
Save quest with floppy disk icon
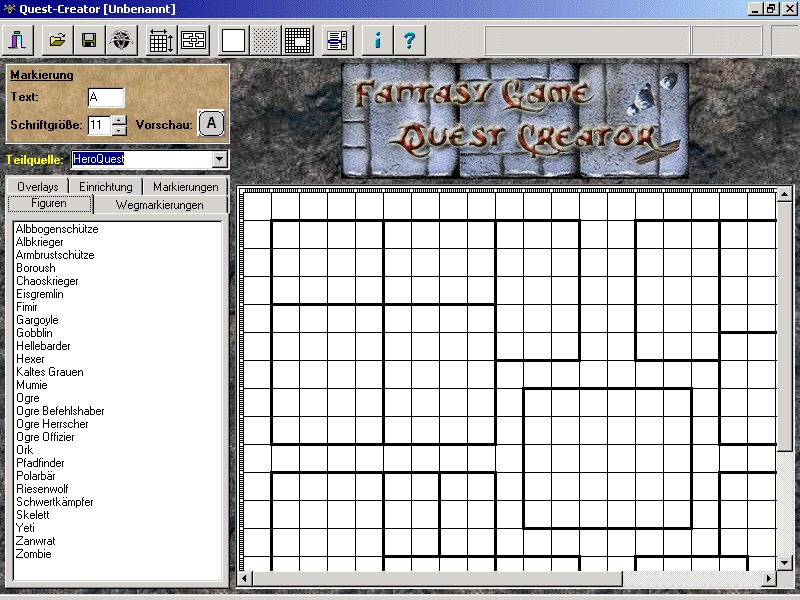coord(89,40)
